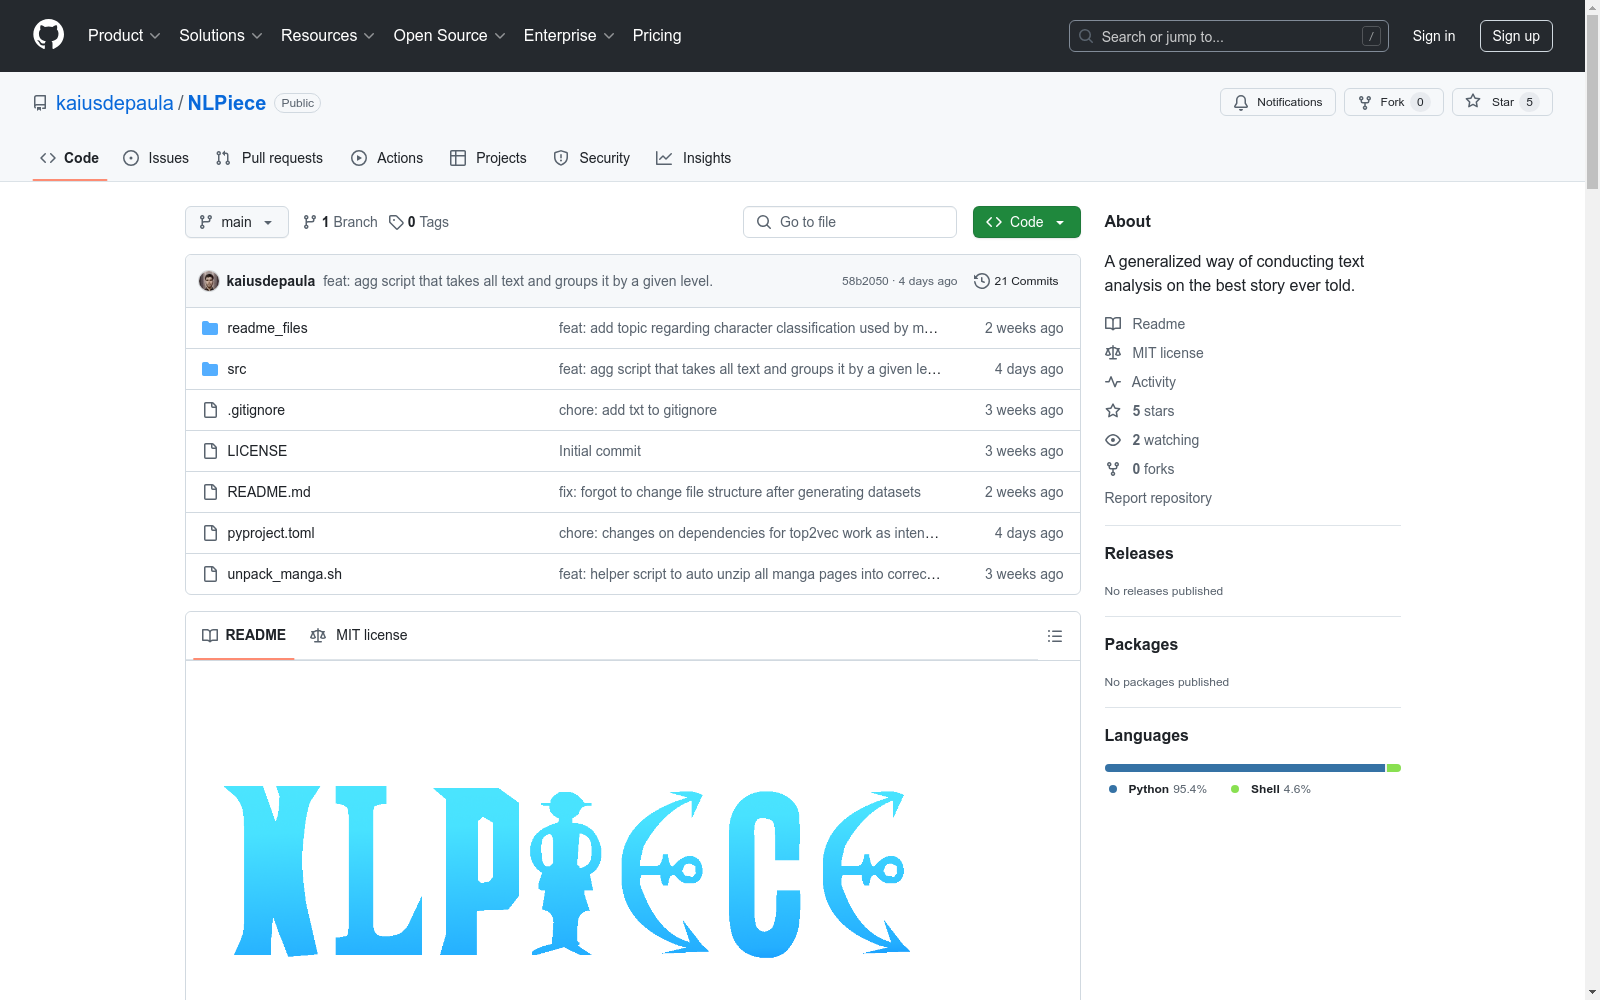Click the pyproject.toml file icon
The image size is (1600, 1000).
pyautogui.click(x=210, y=533)
